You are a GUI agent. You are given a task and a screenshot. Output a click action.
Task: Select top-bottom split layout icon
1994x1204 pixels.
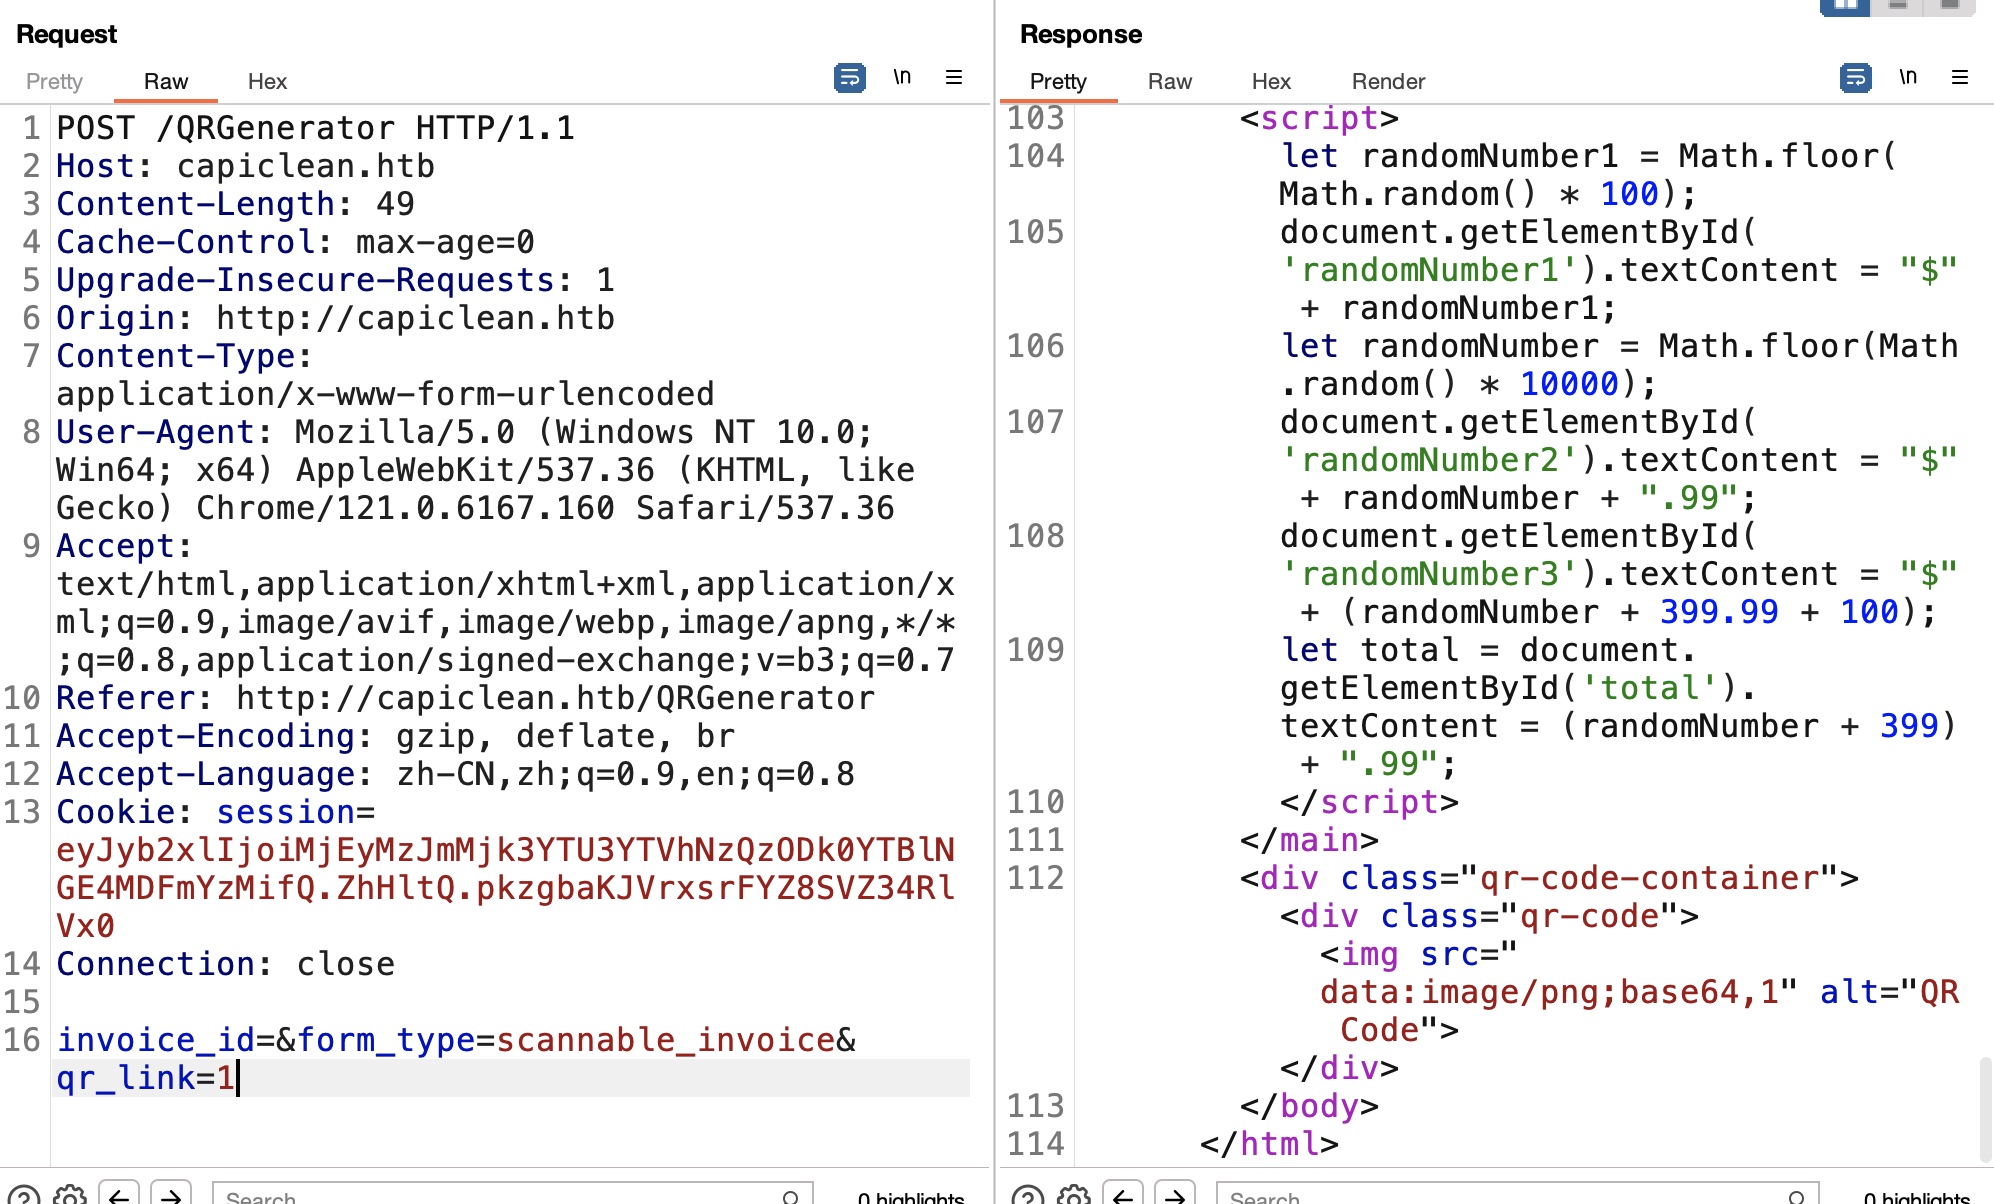pyautogui.click(x=1897, y=6)
